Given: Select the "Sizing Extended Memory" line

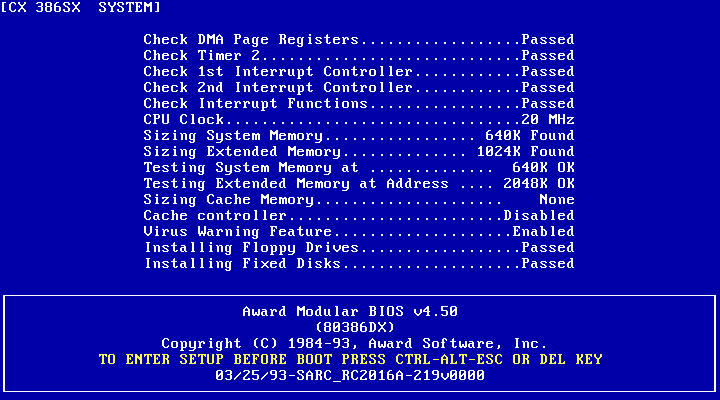Looking at the screenshot, I should point(359,152).
